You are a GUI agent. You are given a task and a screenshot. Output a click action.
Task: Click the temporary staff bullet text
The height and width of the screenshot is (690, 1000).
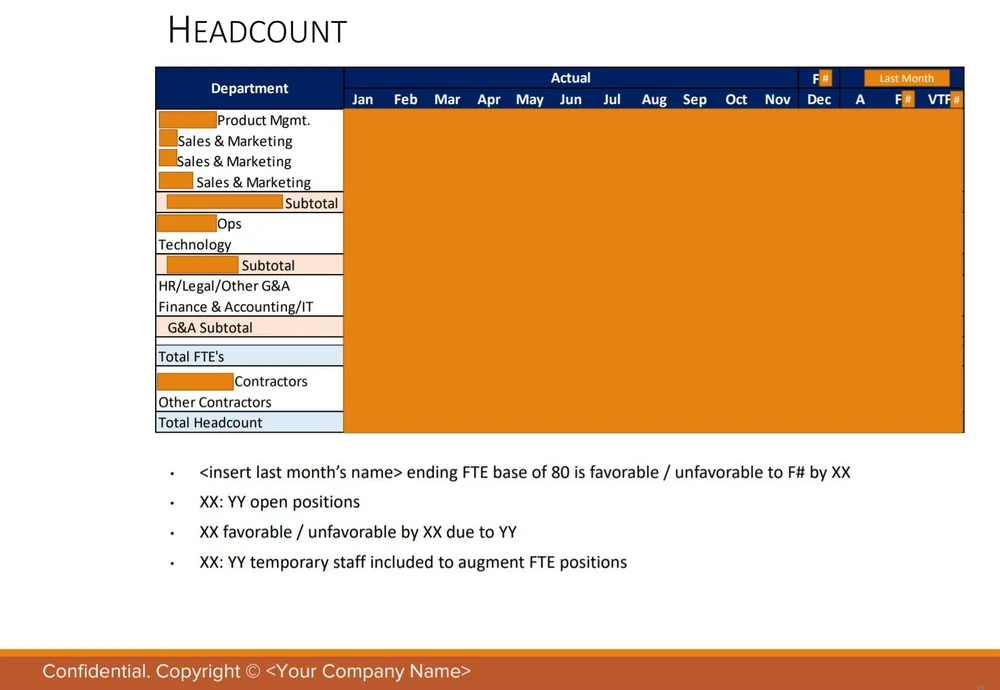coord(413,562)
